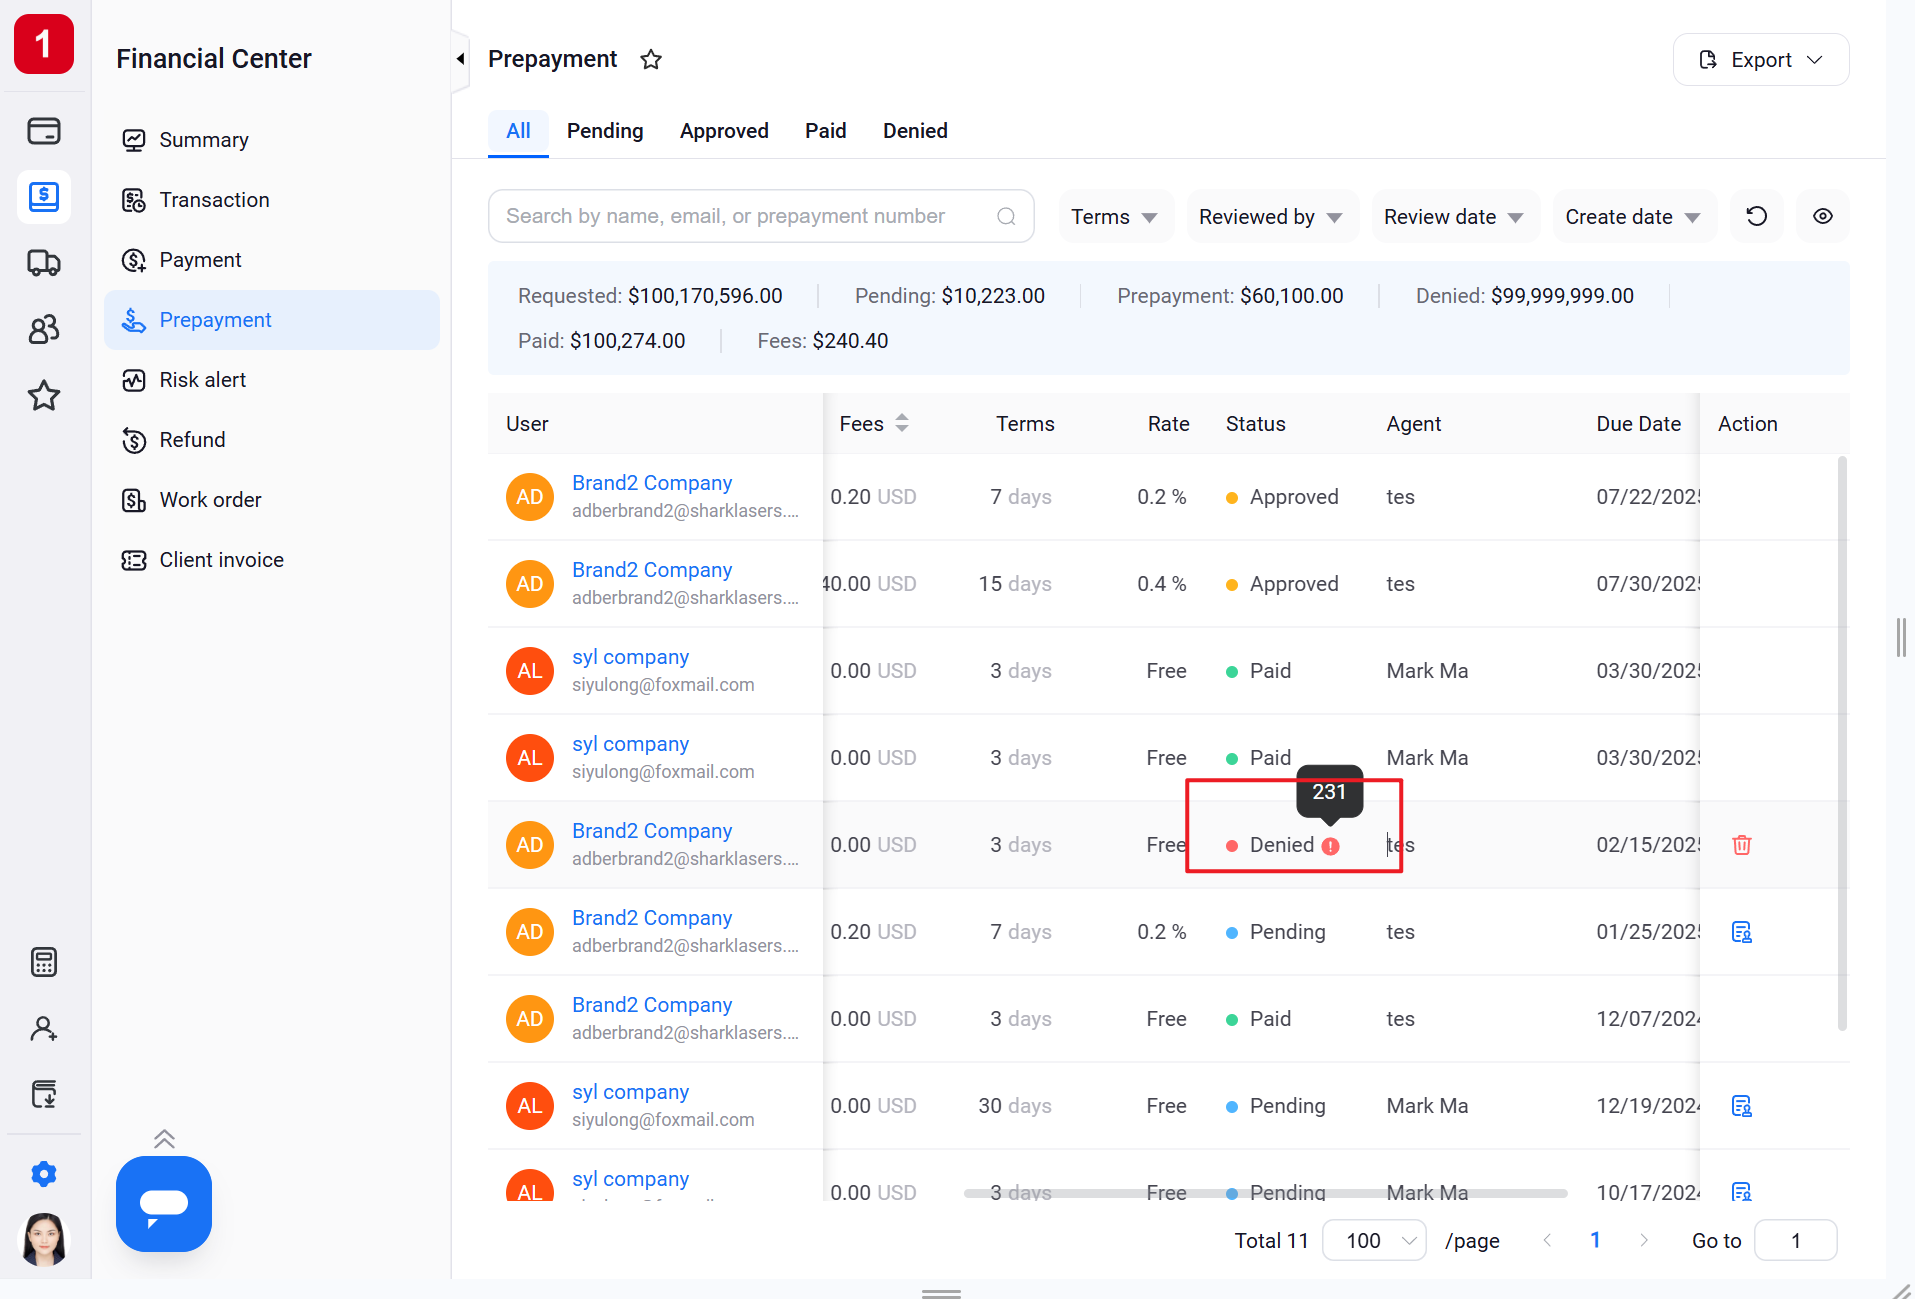The width and height of the screenshot is (1915, 1299).
Task: Open the Financial Center dollar icon in rail
Action: click(x=44, y=196)
